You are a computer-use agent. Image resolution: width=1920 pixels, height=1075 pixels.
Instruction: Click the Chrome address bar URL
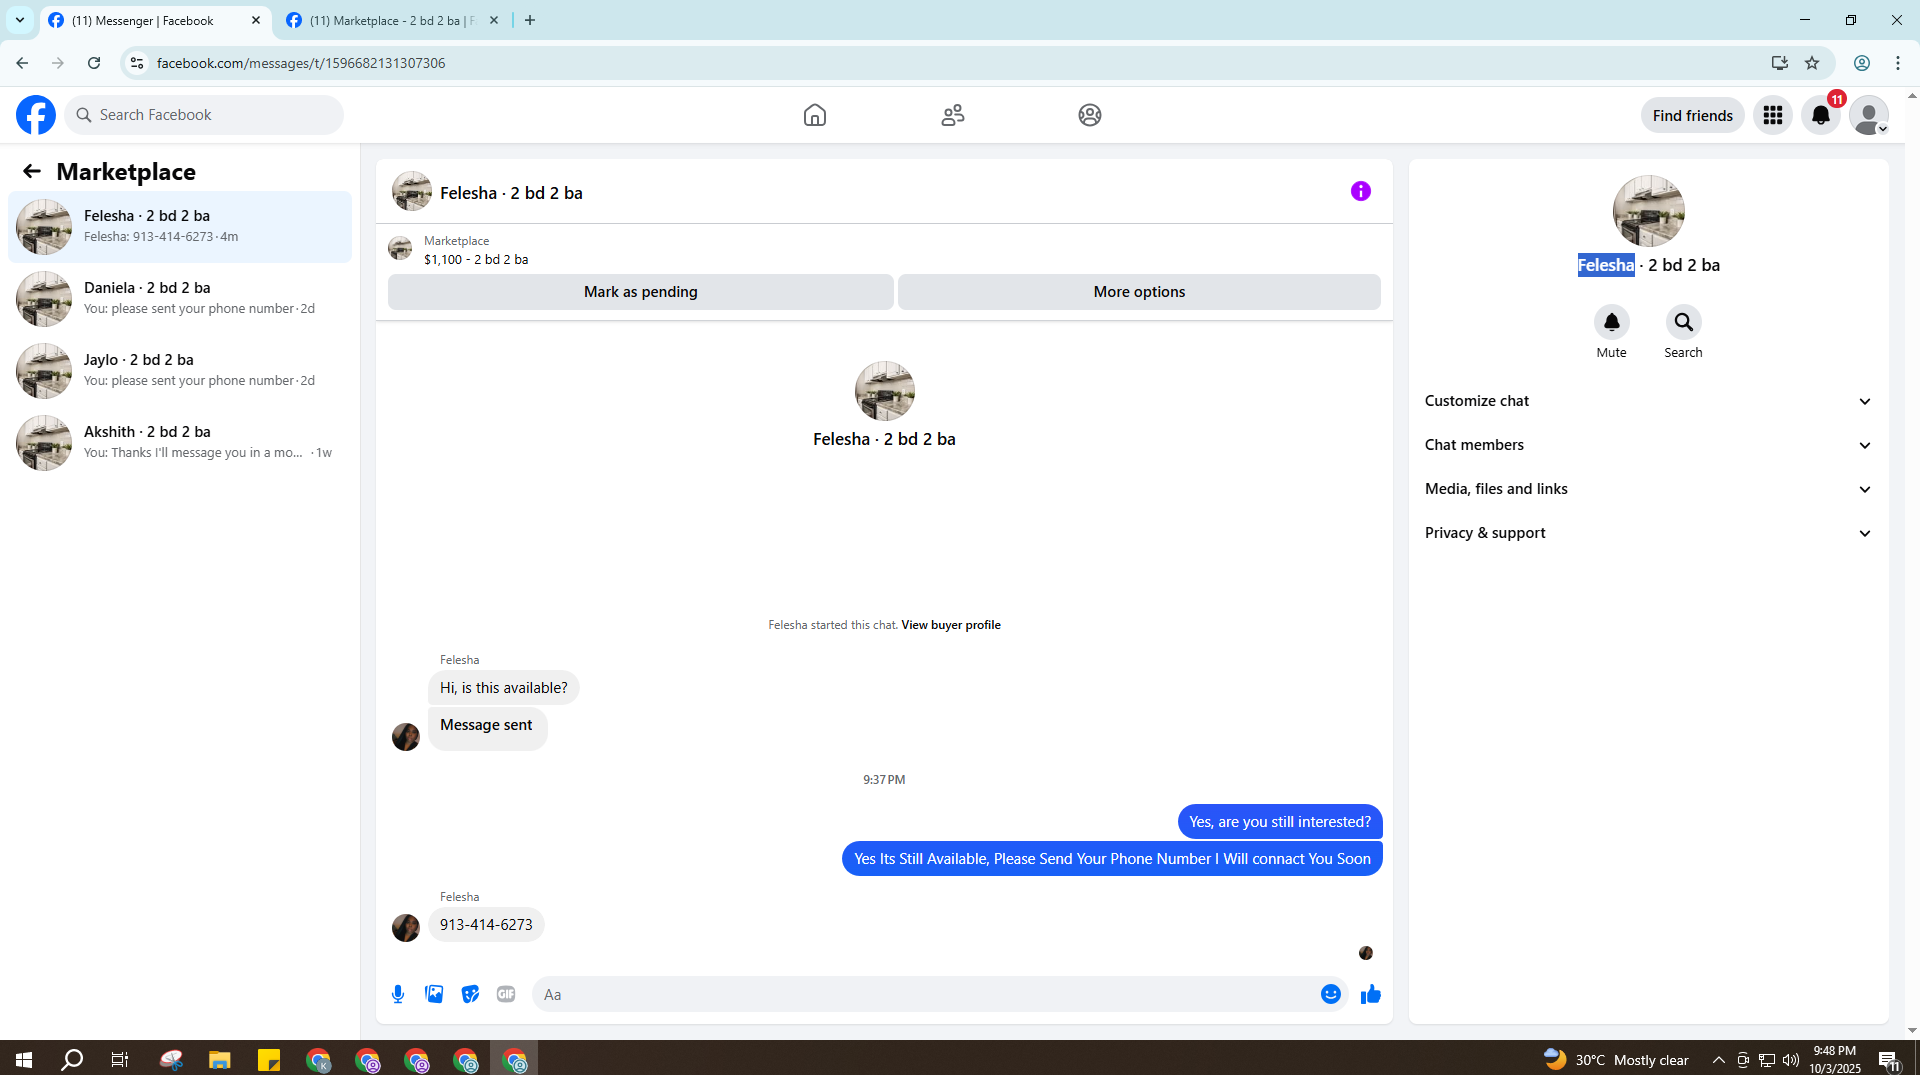[301, 63]
